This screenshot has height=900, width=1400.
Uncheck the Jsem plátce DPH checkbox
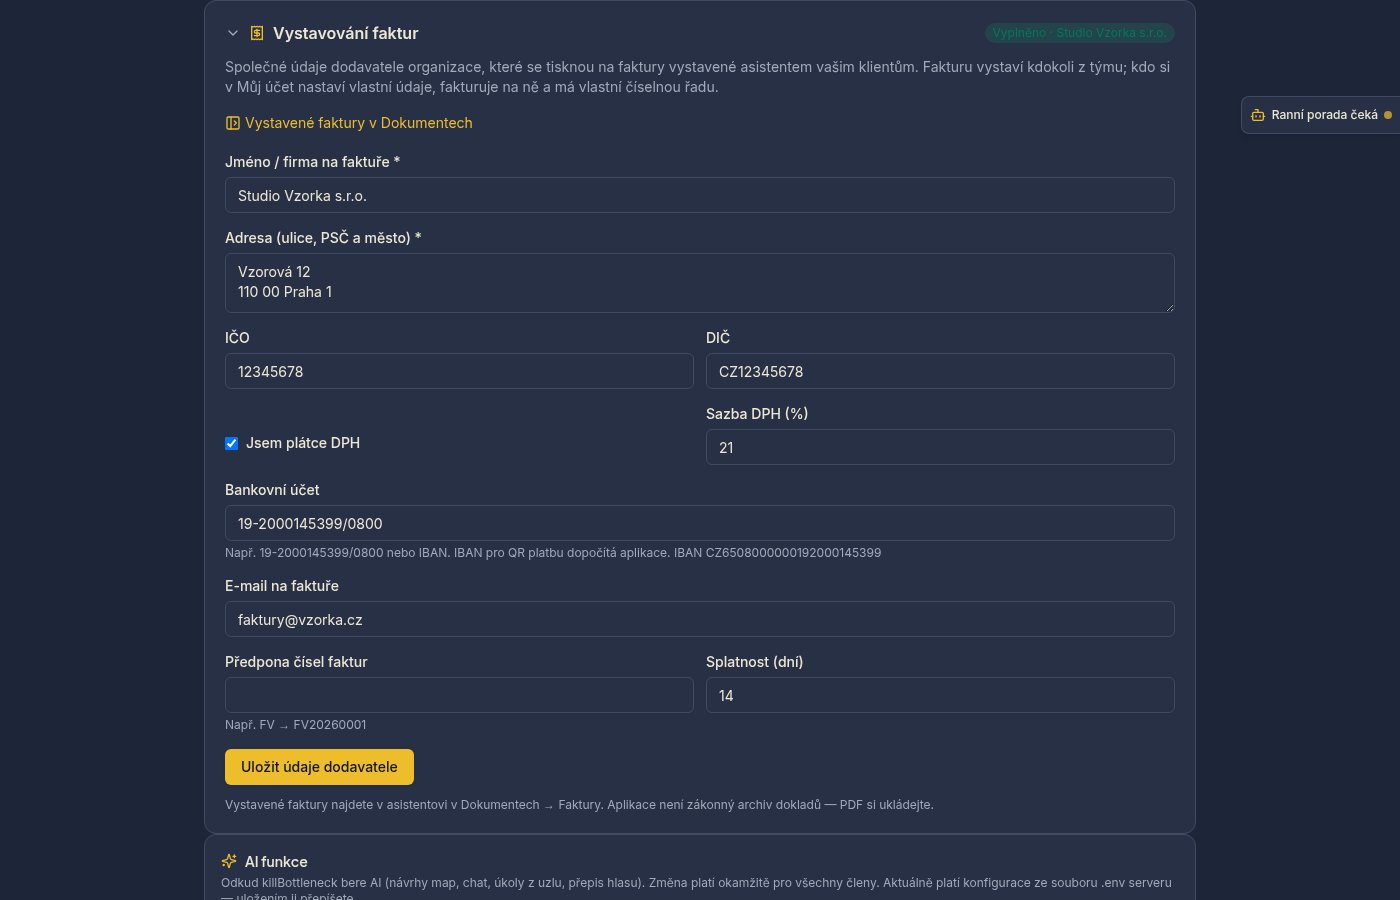click(232, 443)
